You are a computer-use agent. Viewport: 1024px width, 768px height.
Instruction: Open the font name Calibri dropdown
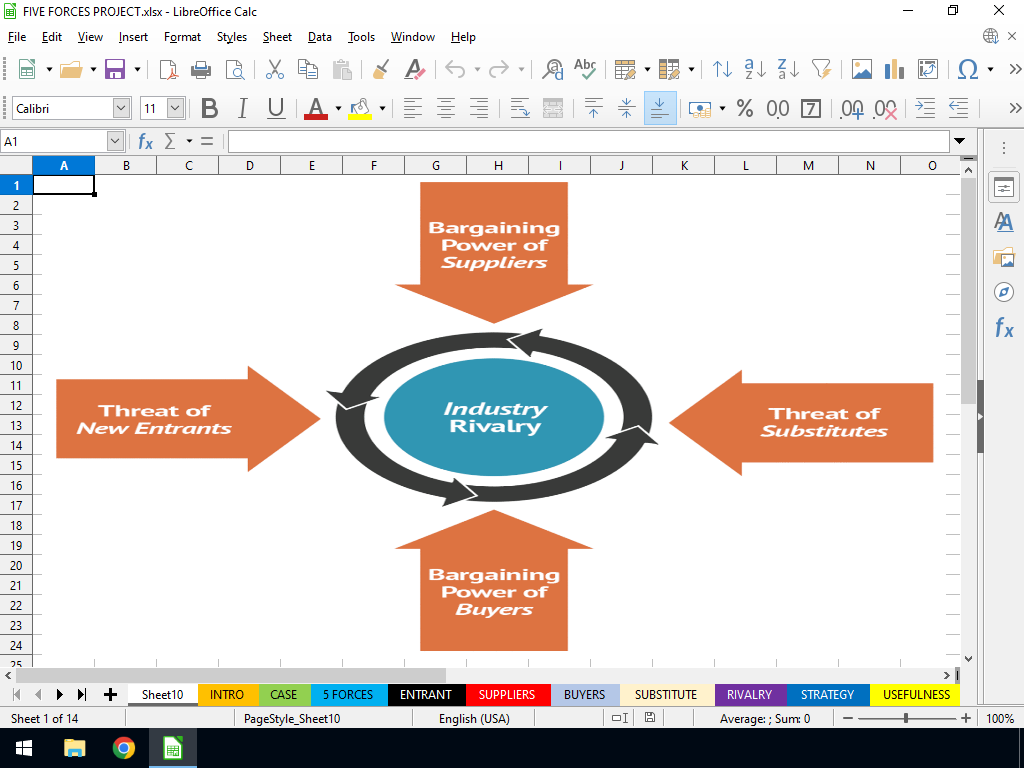click(121, 108)
